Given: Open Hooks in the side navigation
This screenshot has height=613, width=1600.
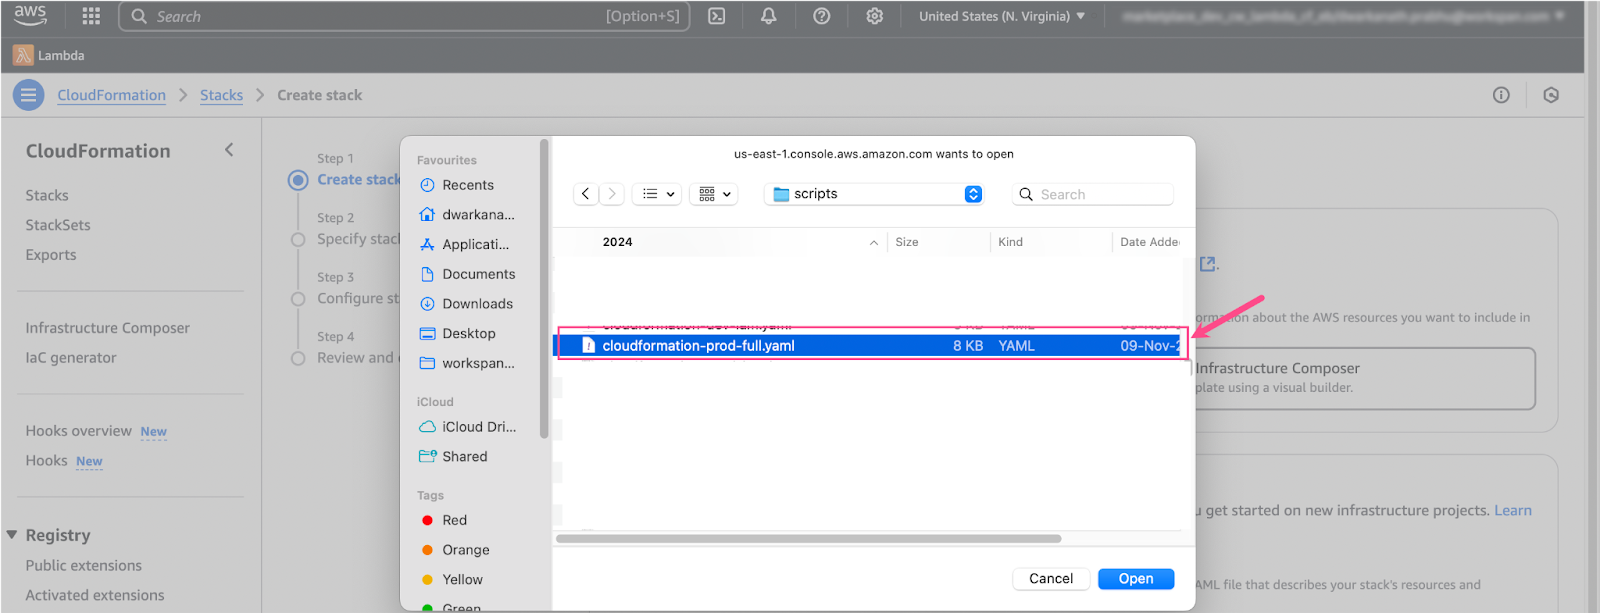Looking at the screenshot, I should [46, 461].
